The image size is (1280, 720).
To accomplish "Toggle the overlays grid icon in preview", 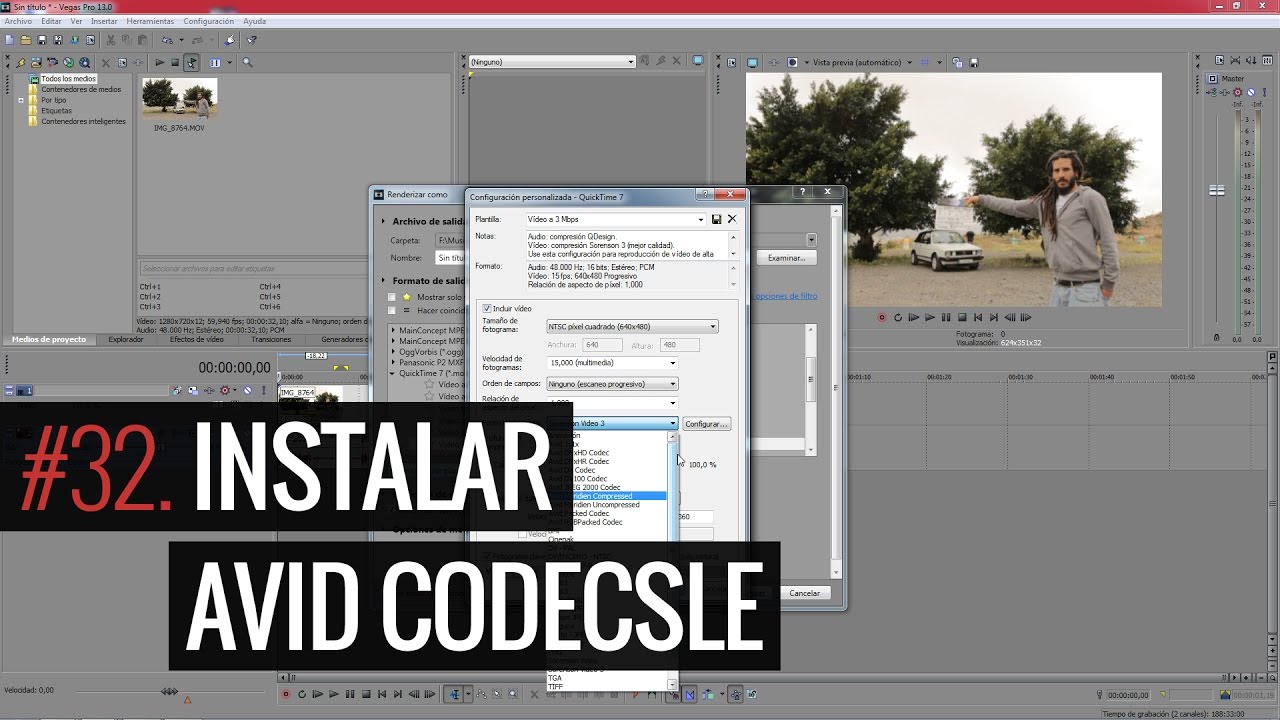I will tap(925, 62).
